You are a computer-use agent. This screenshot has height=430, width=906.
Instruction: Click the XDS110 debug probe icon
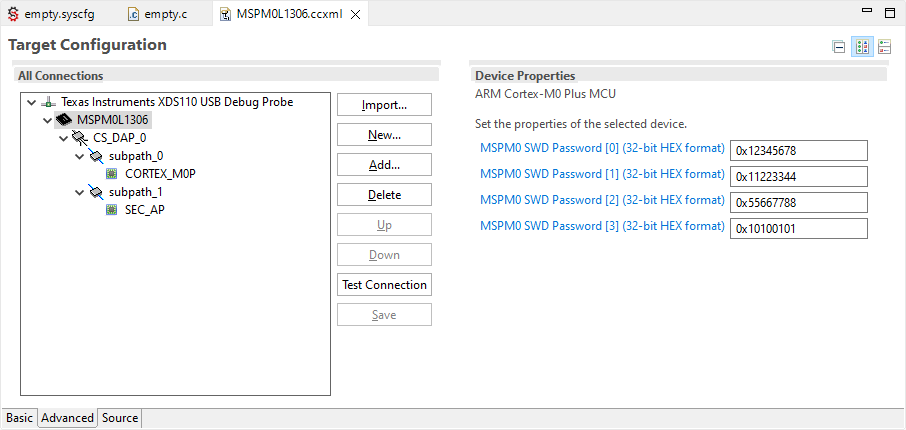48,102
